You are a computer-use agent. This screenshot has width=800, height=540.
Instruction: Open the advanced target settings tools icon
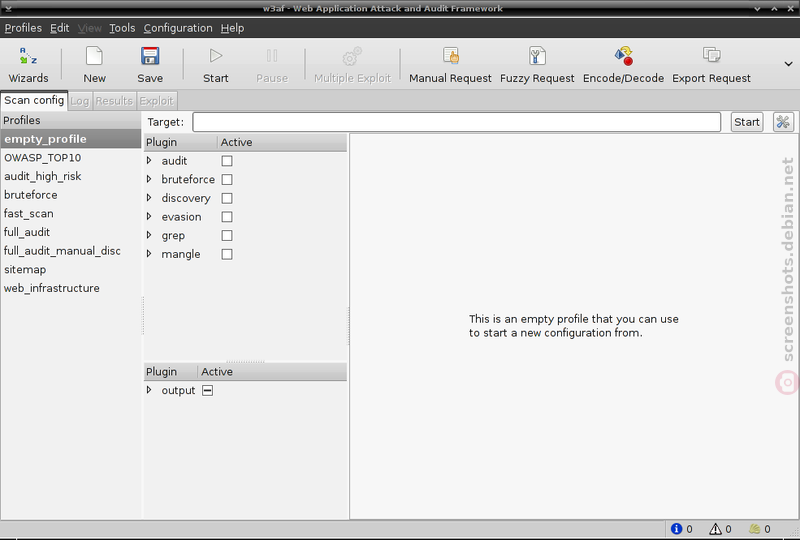(x=783, y=122)
